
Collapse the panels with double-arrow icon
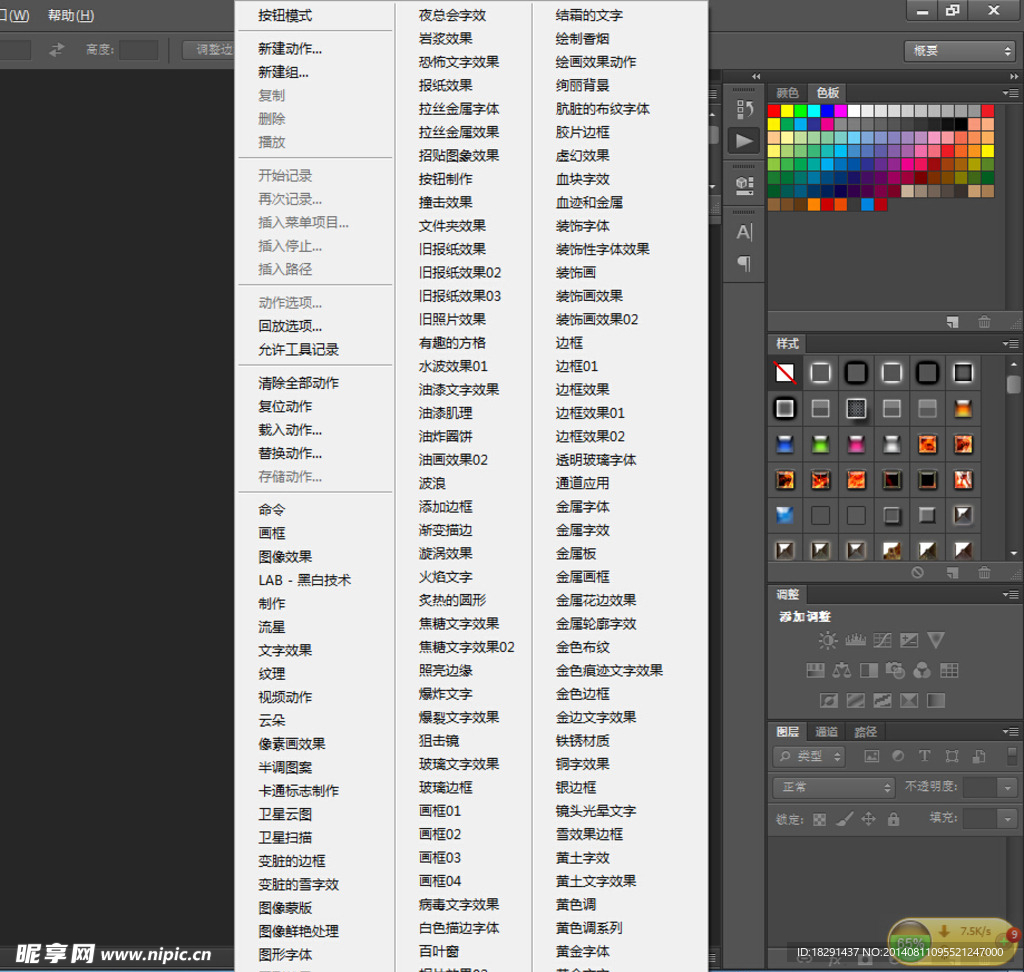tap(1014, 76)
